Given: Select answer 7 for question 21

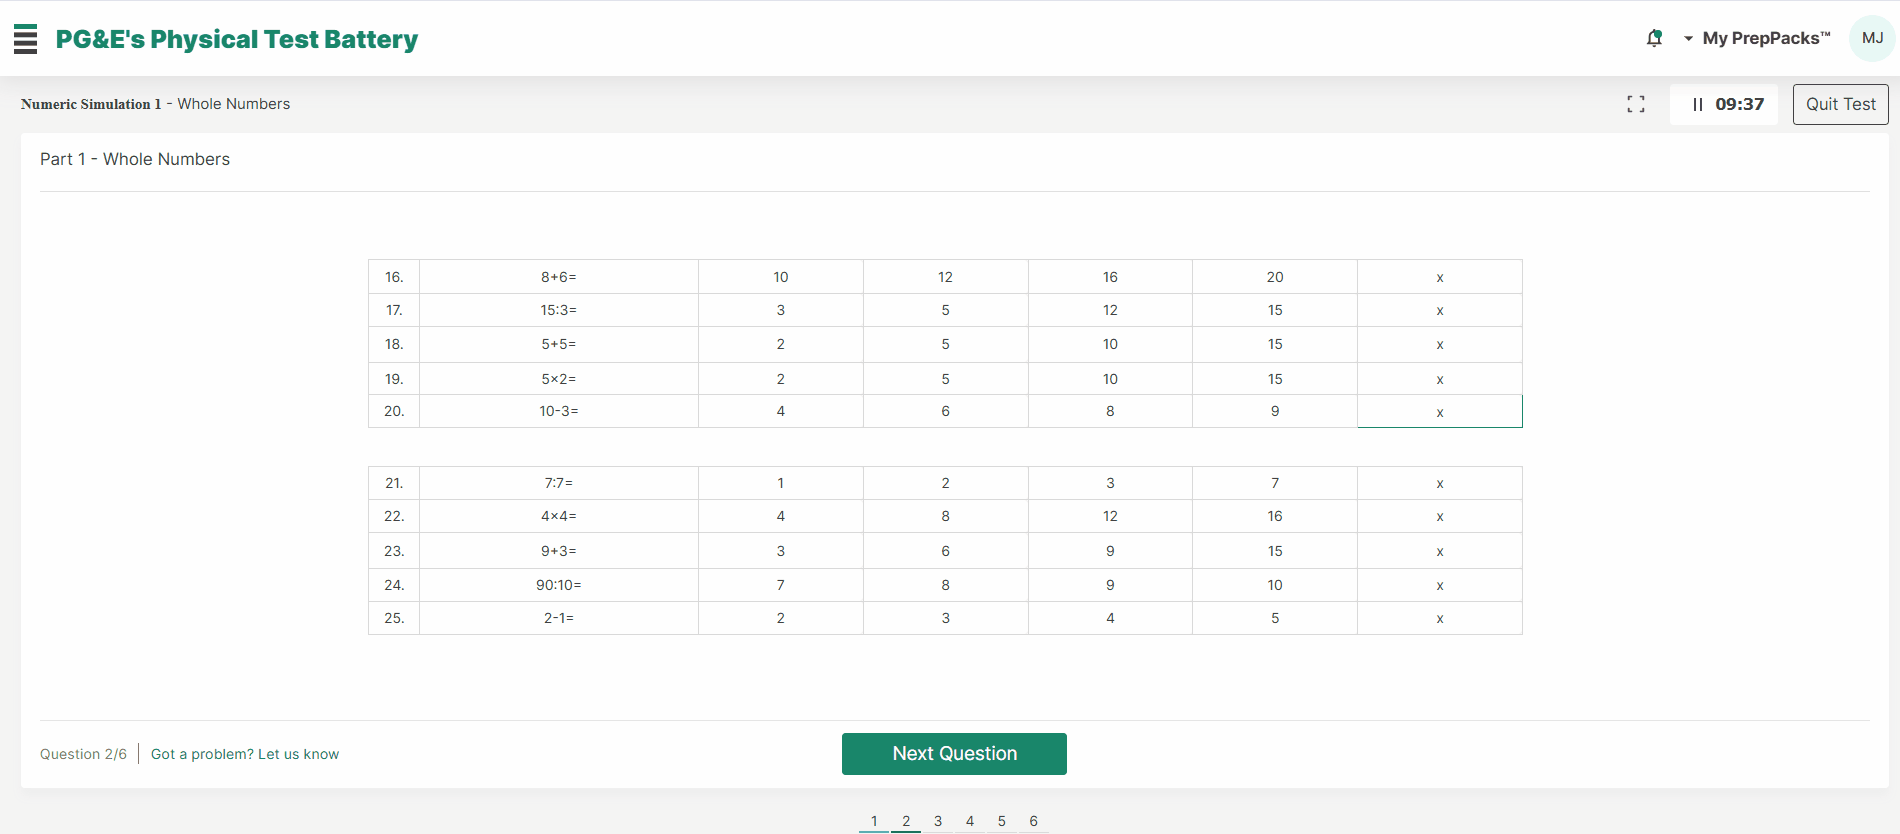Looking at the screenshot, I should tap(1275, 483).
